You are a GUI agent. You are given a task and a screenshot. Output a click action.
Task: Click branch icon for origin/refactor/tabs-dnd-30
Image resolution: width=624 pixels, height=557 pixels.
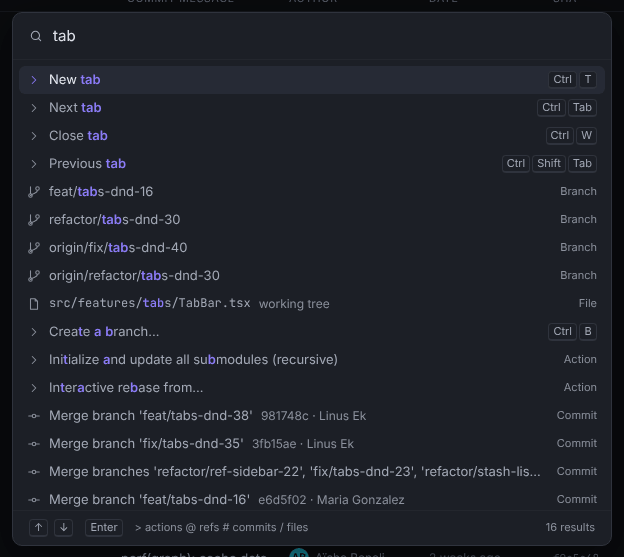pyautogui.click(x=34, y=276)
